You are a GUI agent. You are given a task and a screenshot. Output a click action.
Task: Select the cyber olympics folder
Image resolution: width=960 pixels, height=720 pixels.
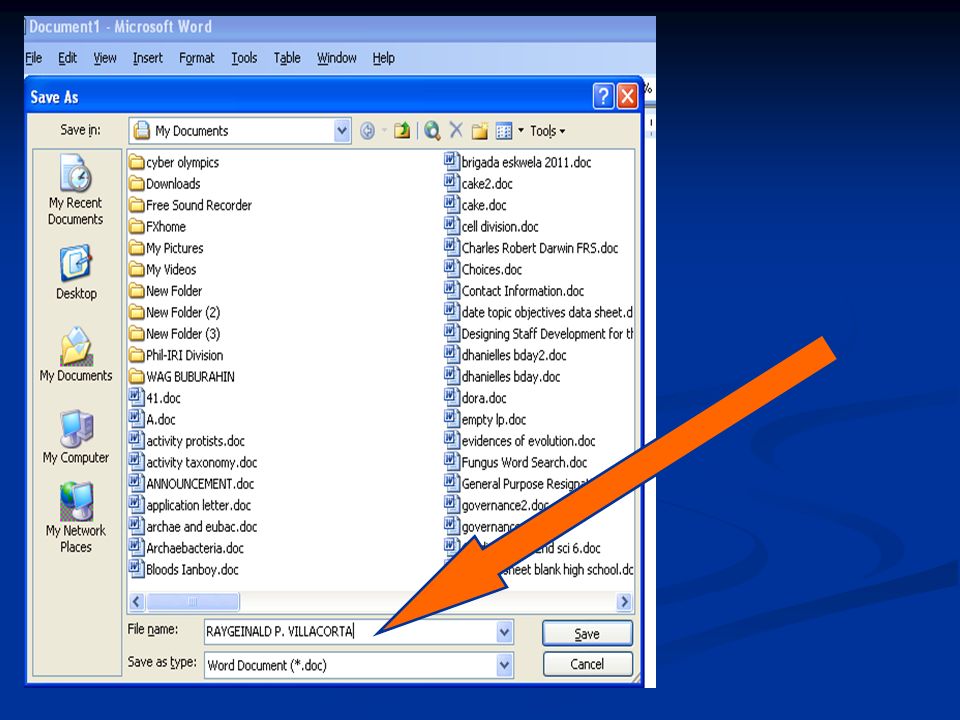[x=174, y=162]
